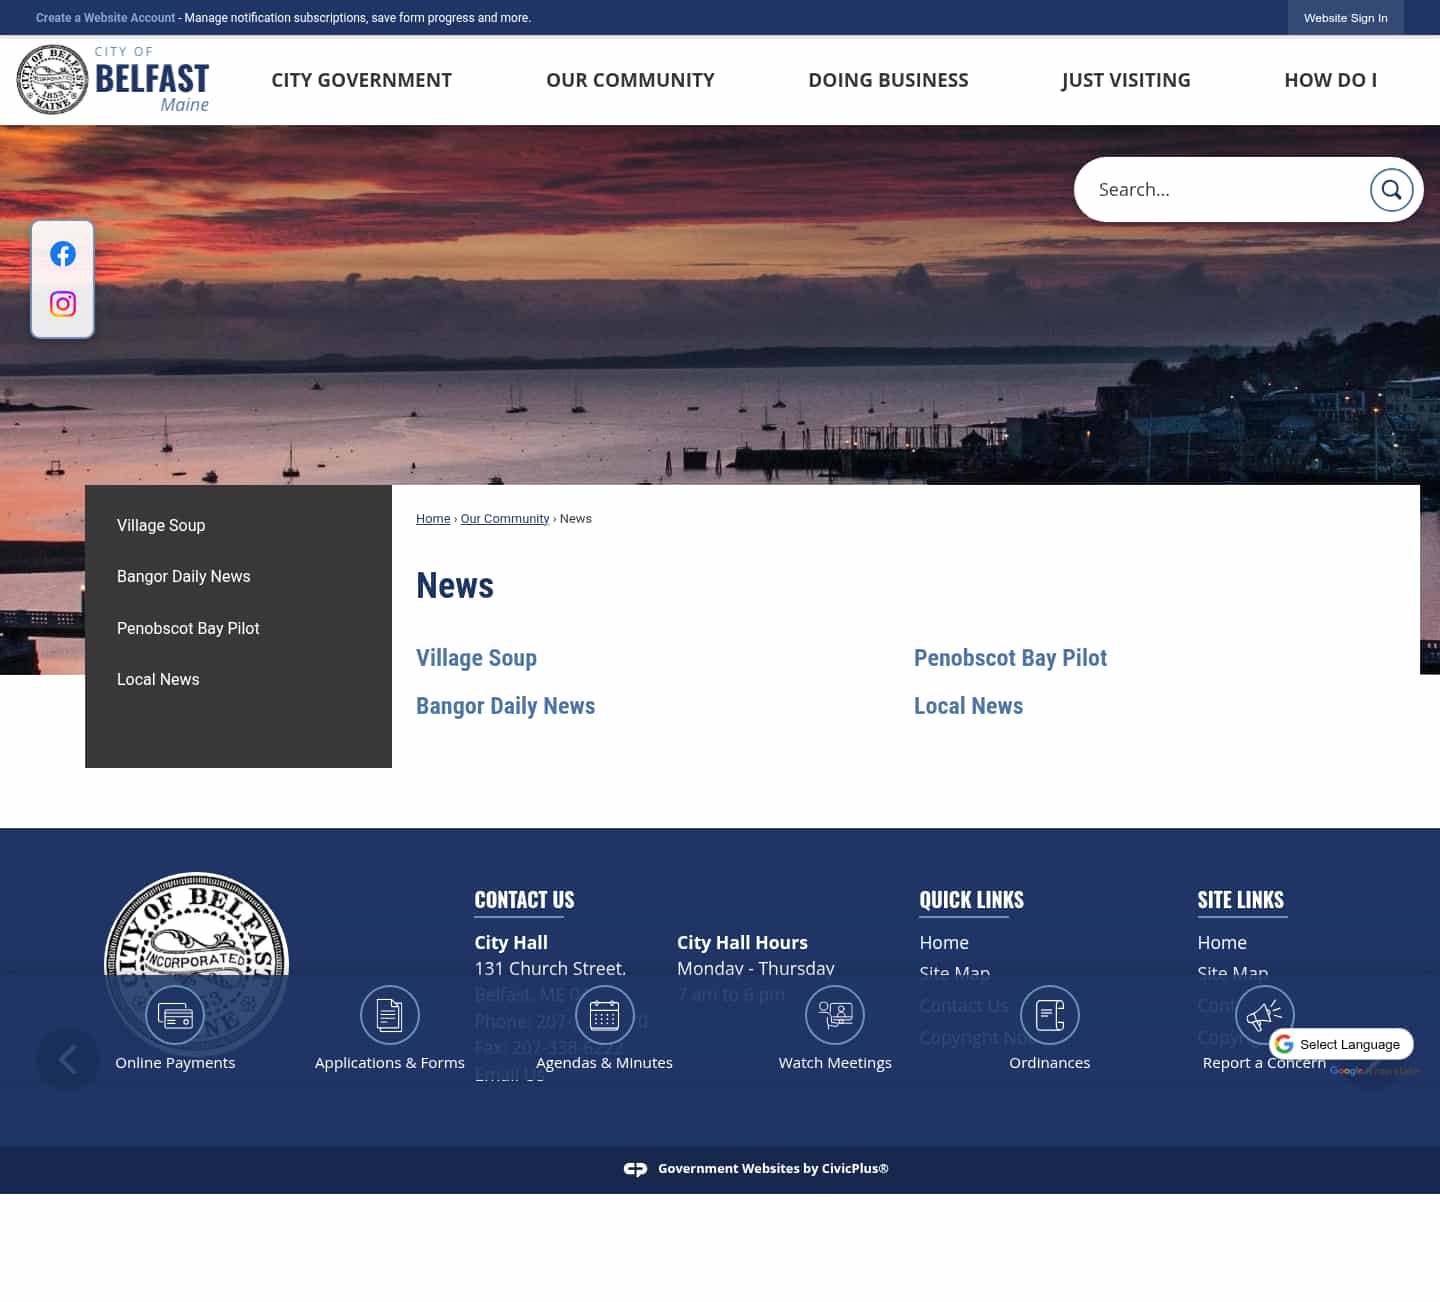Image resolution: width=1440 pixels, height=1302 pixels.
Task: Click the Report a Concern megaphone icon
Action: [1264, 1014]
